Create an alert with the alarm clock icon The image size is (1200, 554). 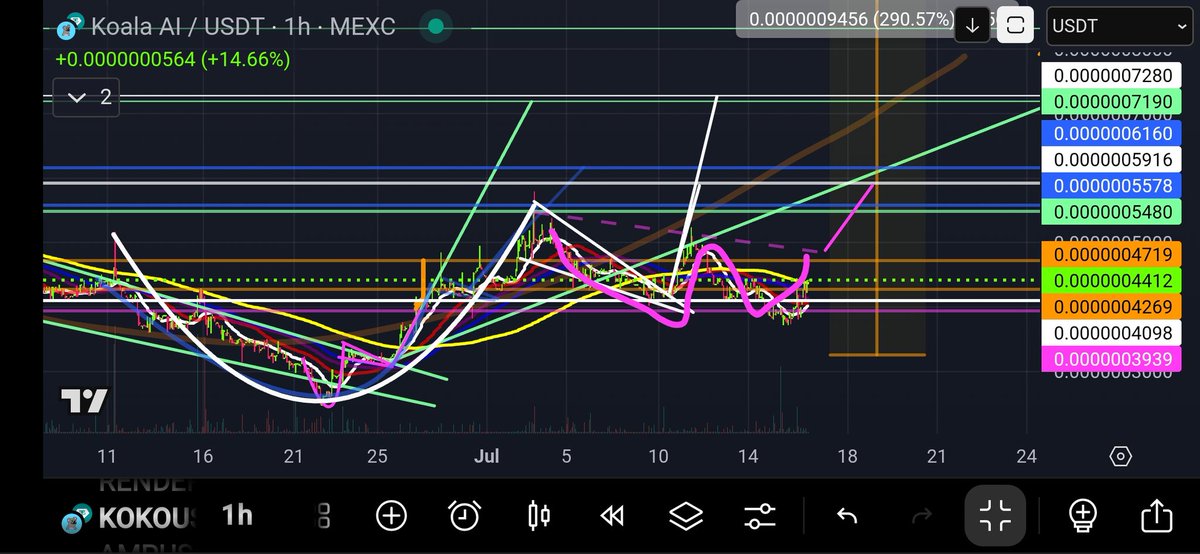464,516
